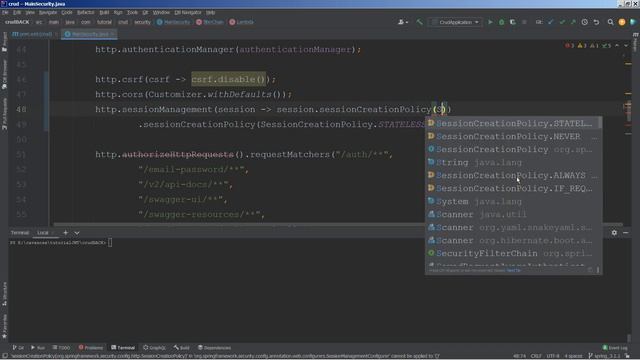640x360 pixels.
Task: Click the JetBrains Toolbox icon at far right
Action: (x=633, y=22)
